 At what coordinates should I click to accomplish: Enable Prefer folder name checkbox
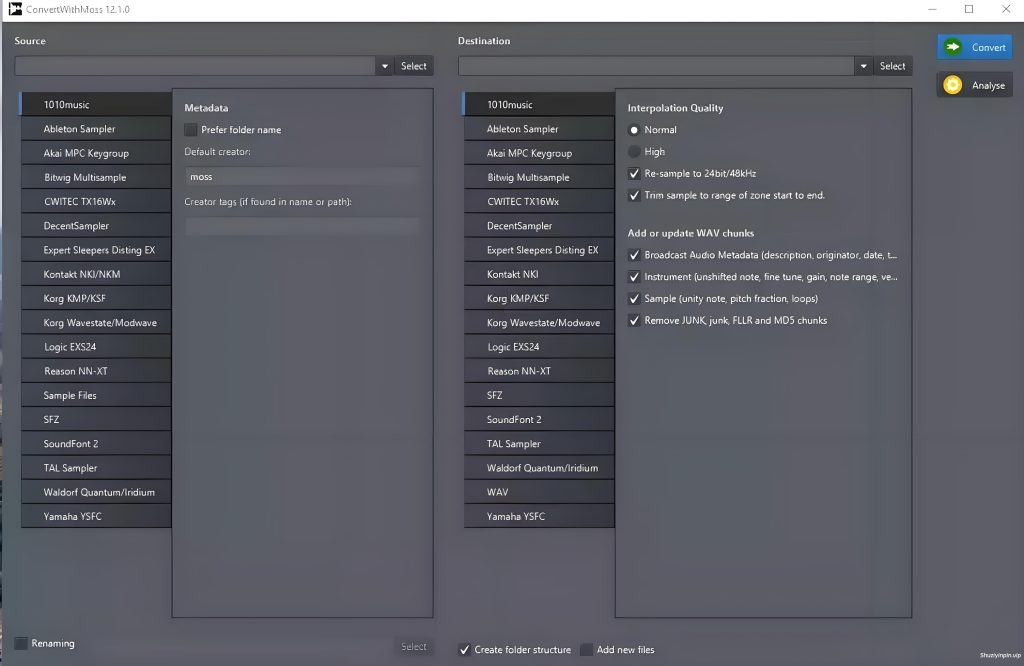[191, 130]
